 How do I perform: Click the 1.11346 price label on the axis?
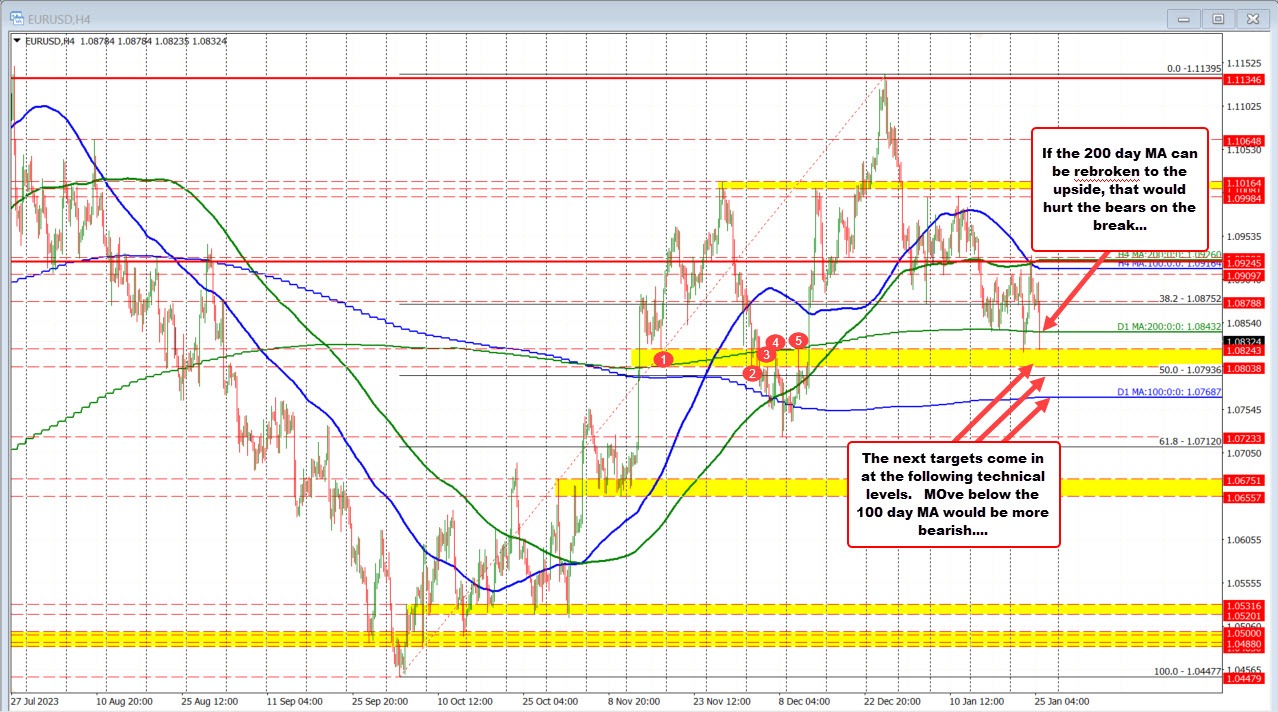[1243, 80]
